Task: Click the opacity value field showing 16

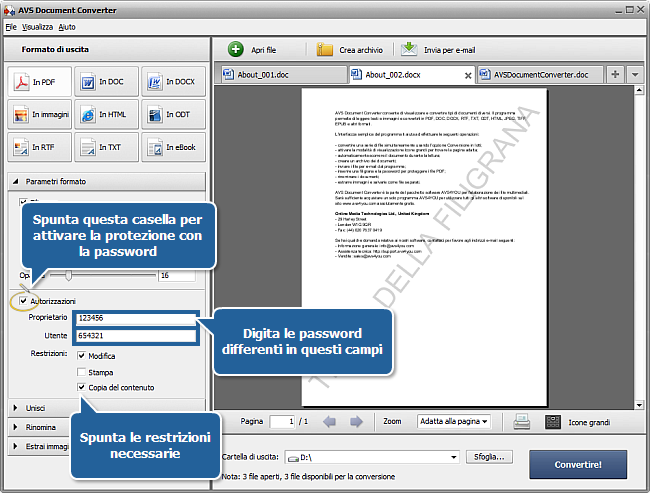Action: 177,275
